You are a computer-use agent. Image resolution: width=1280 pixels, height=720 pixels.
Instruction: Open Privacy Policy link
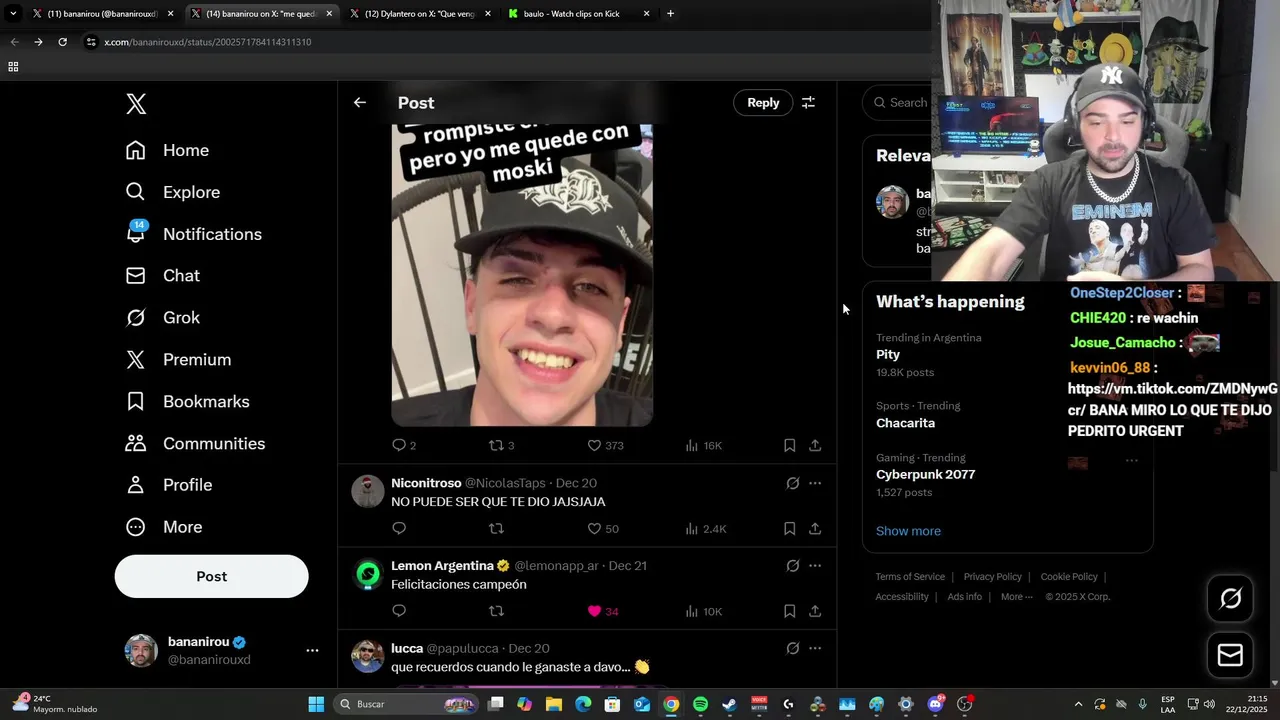point(993,577)
